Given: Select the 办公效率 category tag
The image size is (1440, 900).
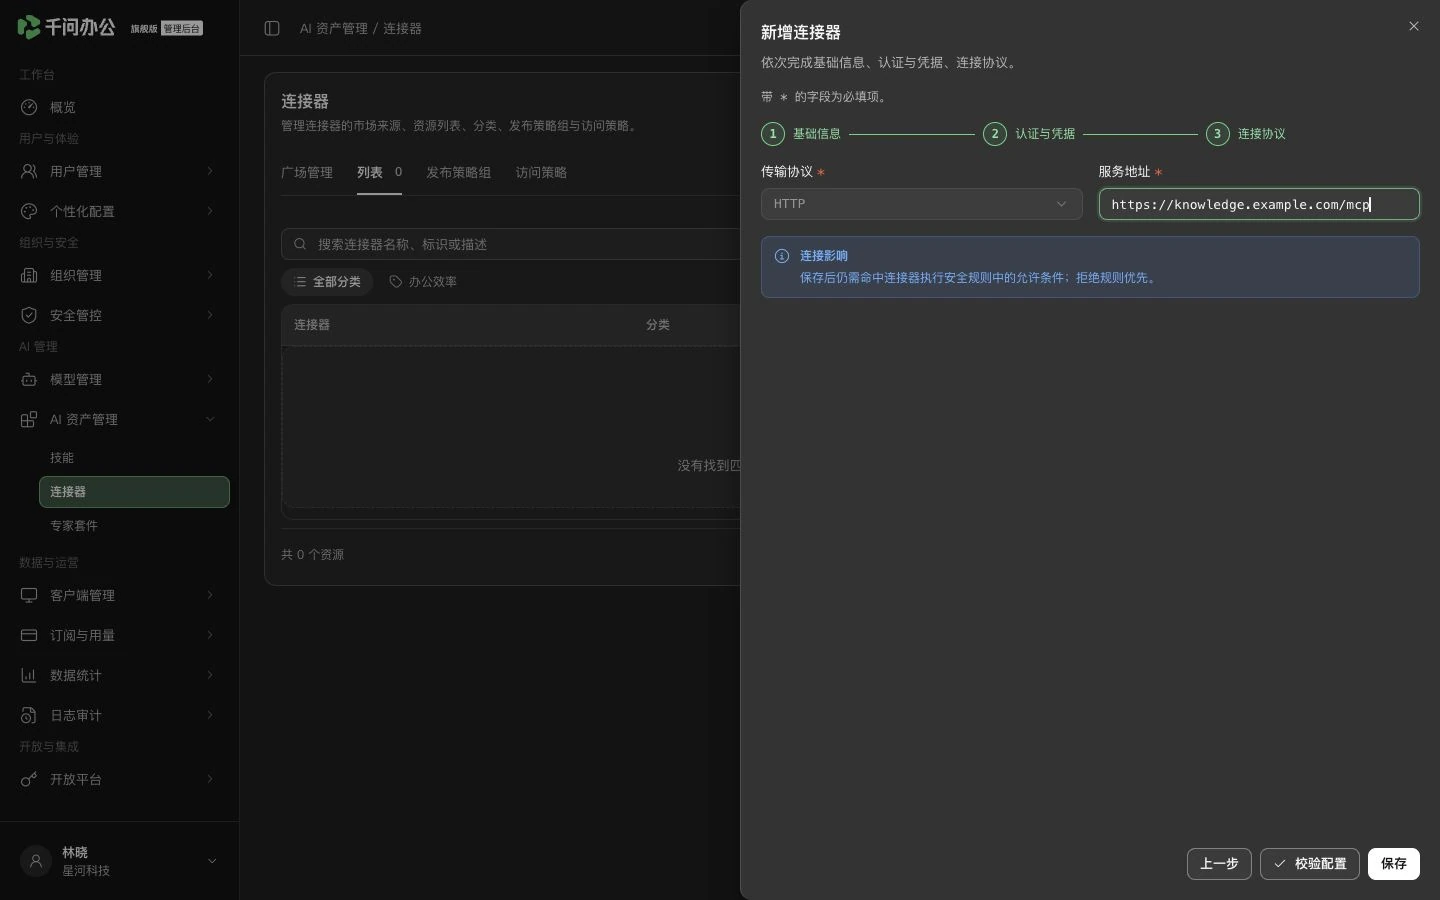Looking at the screenshot, I should [x=423, y=282].
